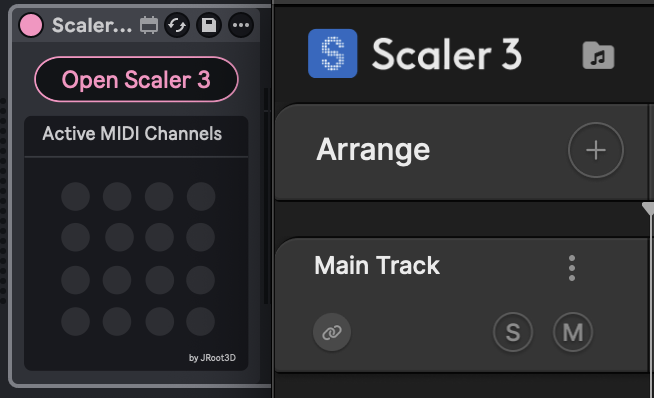Click the hot-swap preset arrows icon

(177, 25)
